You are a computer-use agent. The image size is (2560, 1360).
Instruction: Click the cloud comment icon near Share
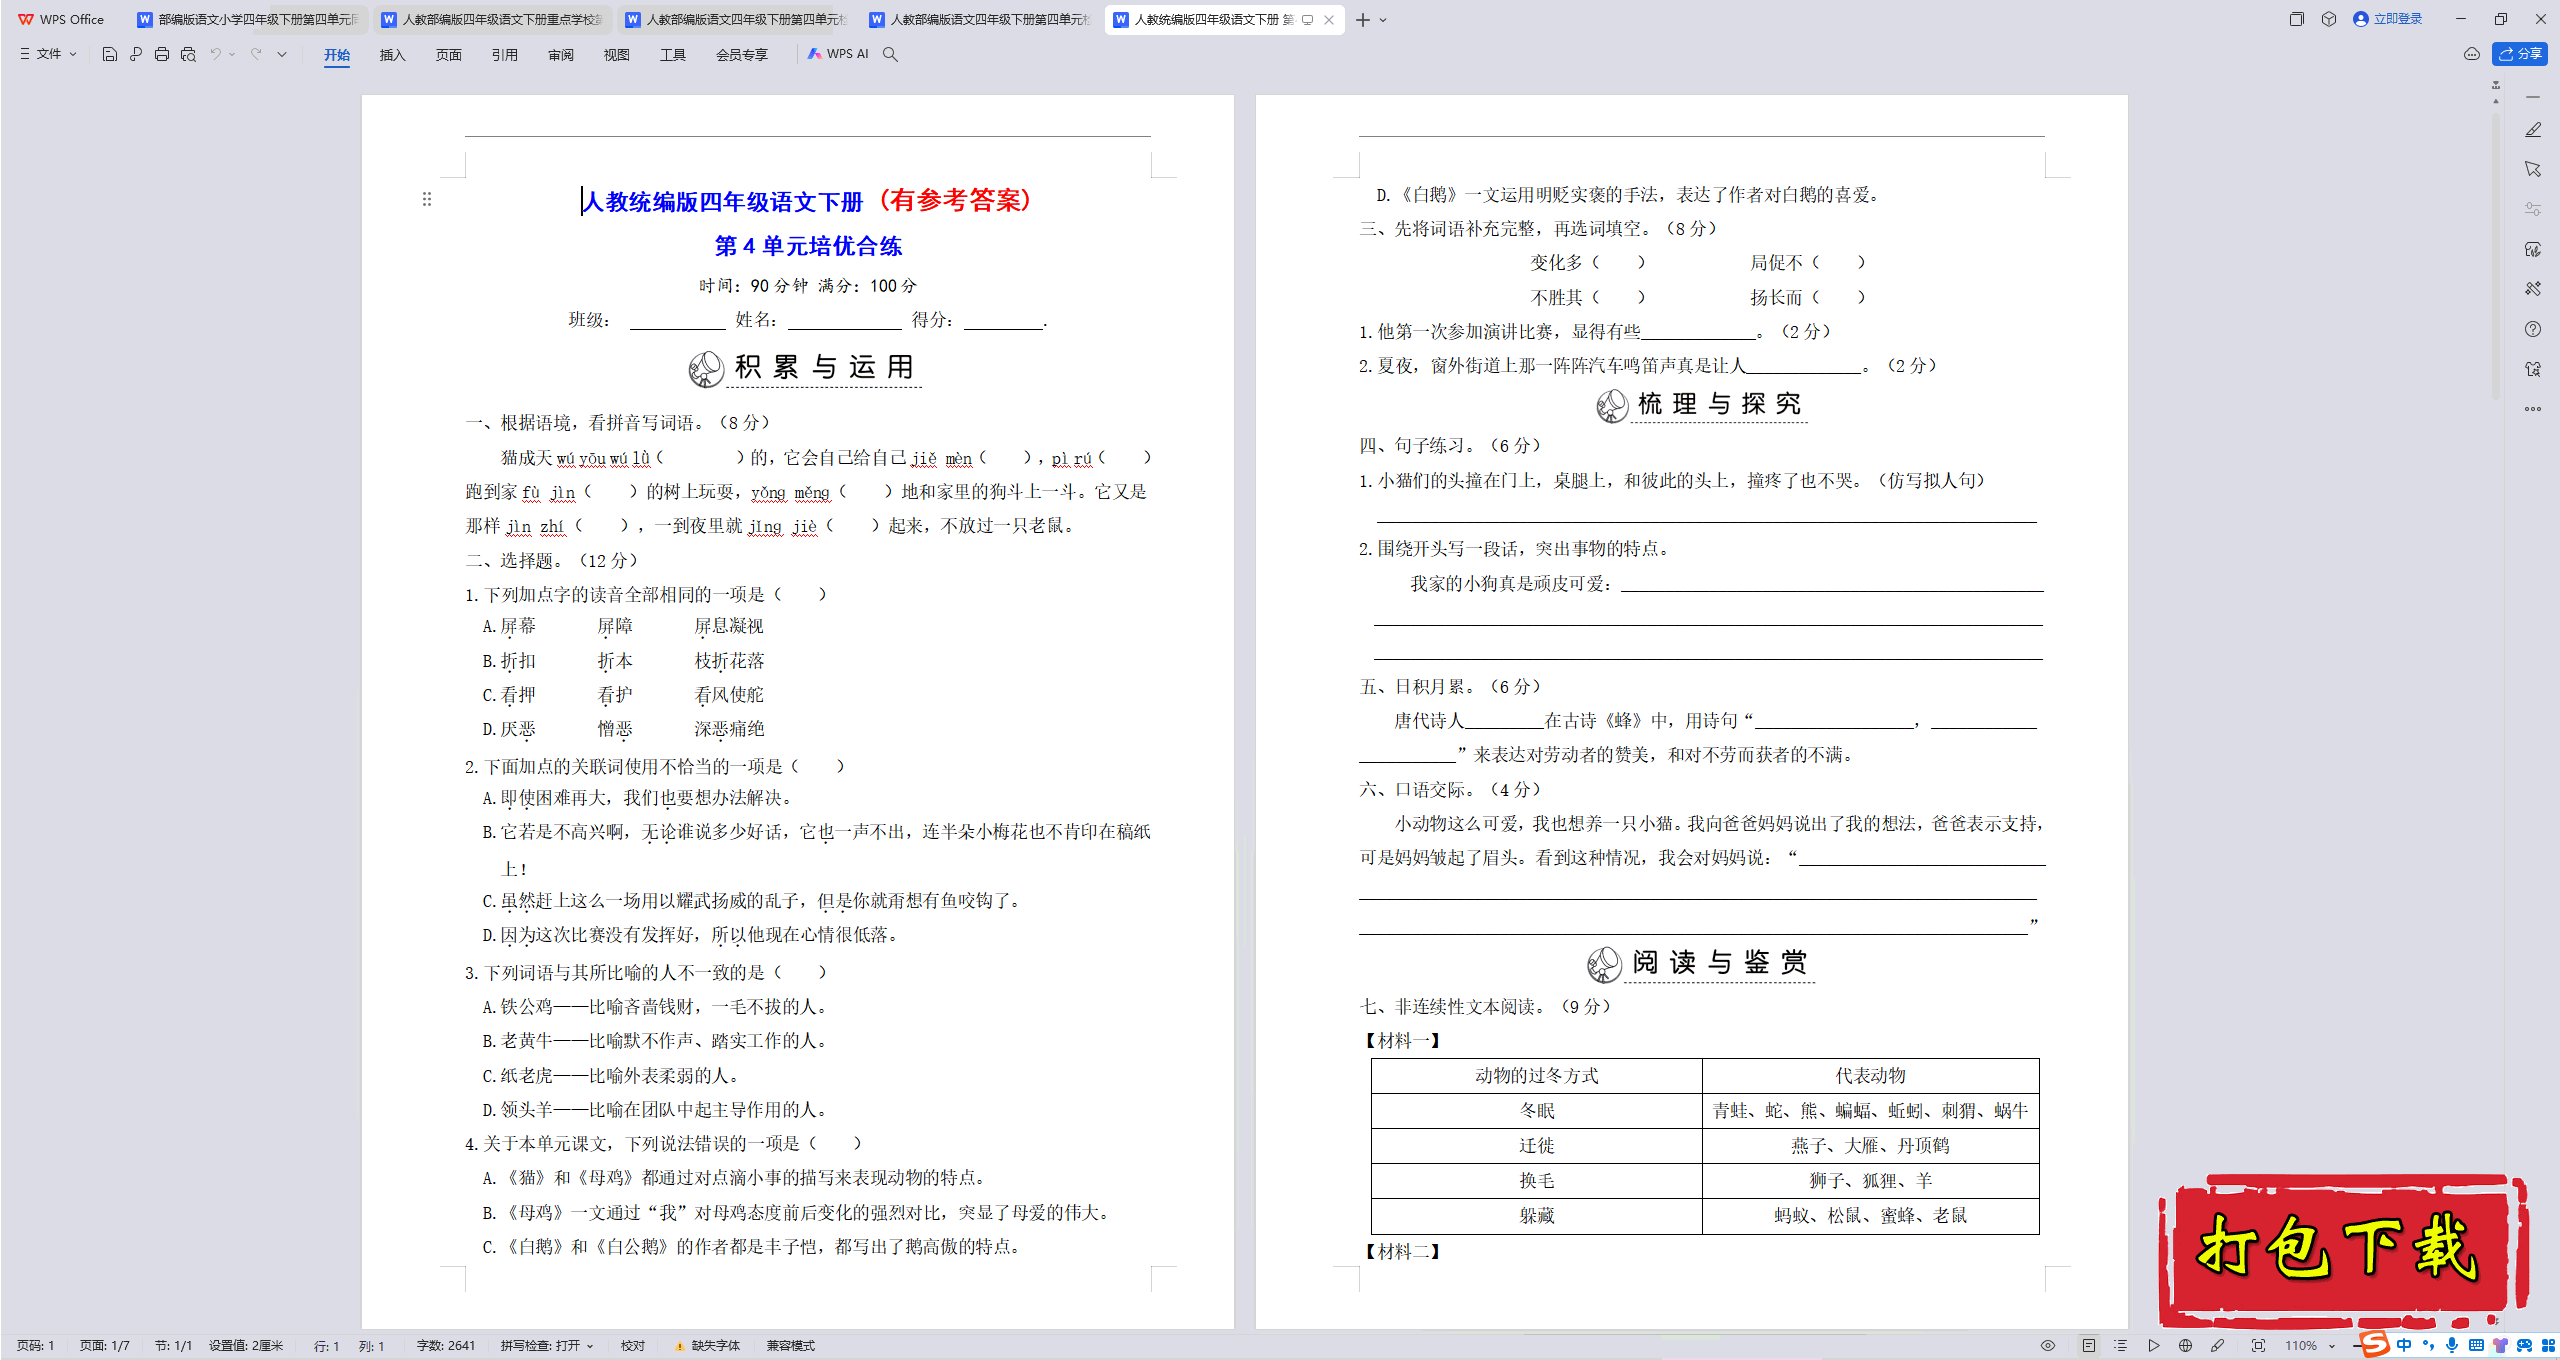point(2472,54)
